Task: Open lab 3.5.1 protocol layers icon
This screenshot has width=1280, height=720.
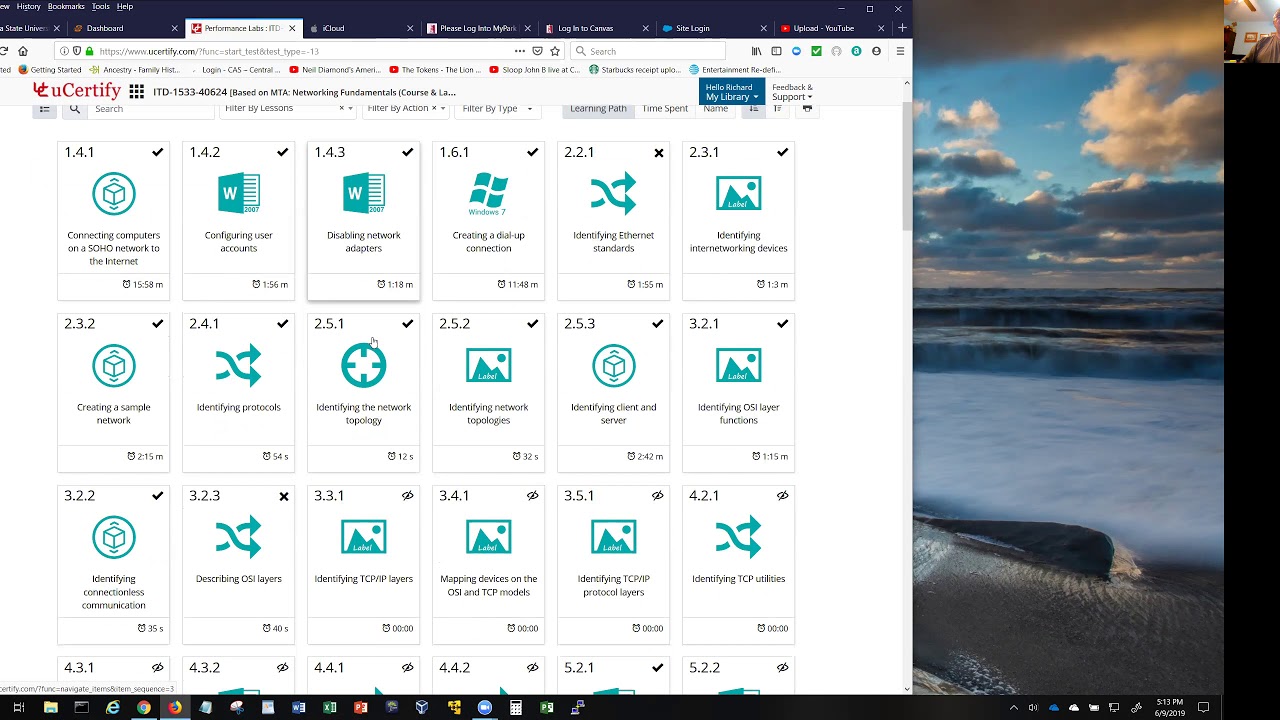Action: [614, 538]
